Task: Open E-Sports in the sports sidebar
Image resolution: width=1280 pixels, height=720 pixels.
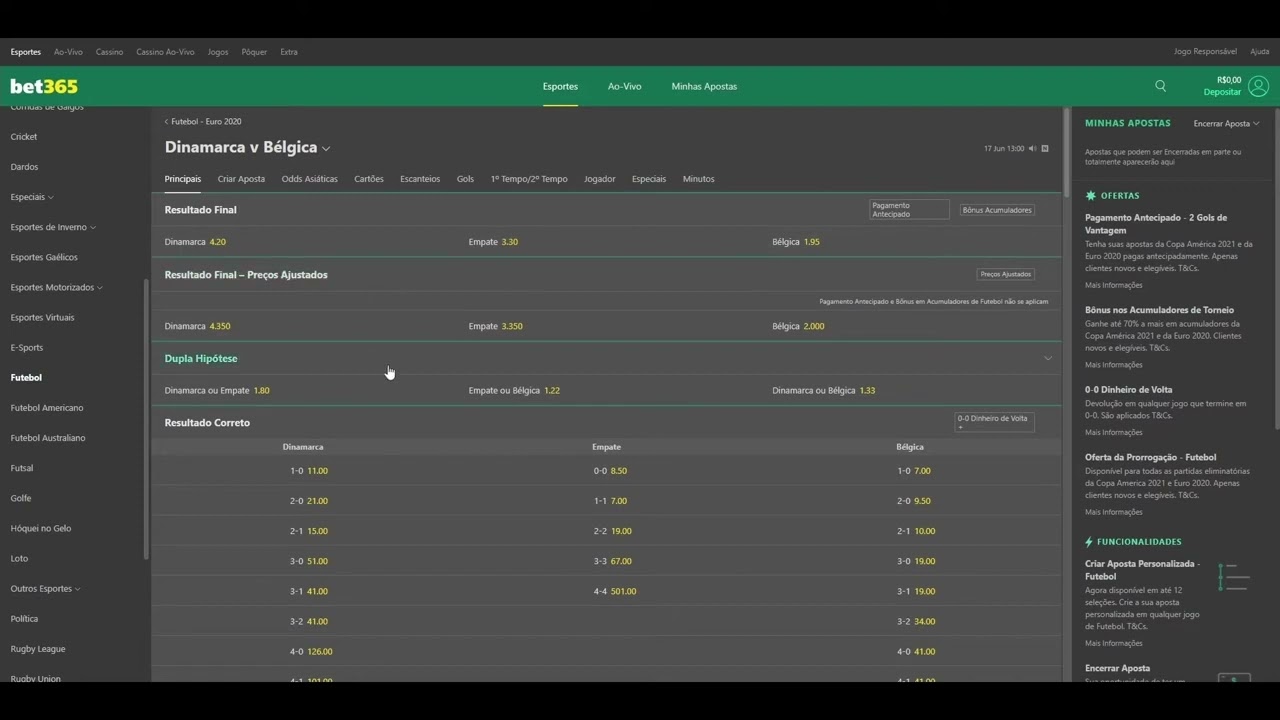Action: (x=27, y=348)
